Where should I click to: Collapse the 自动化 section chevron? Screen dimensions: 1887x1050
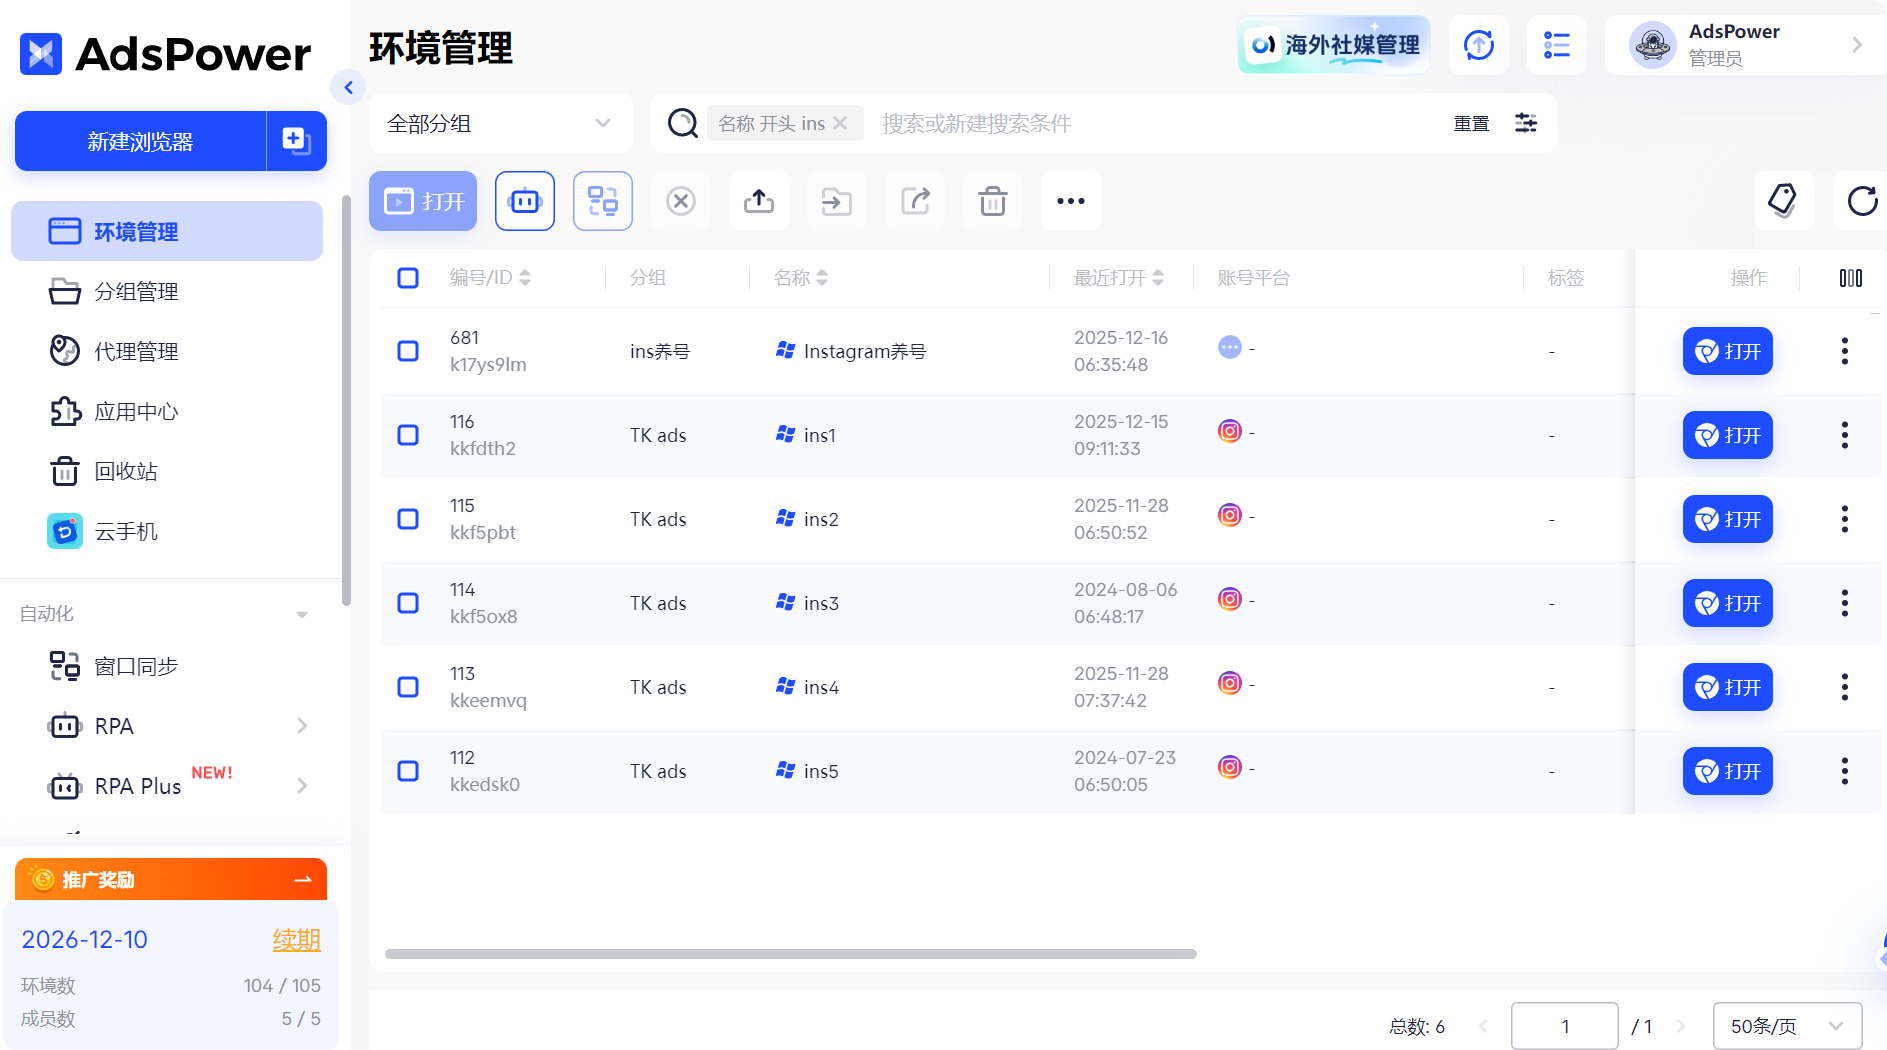point(301,613)
